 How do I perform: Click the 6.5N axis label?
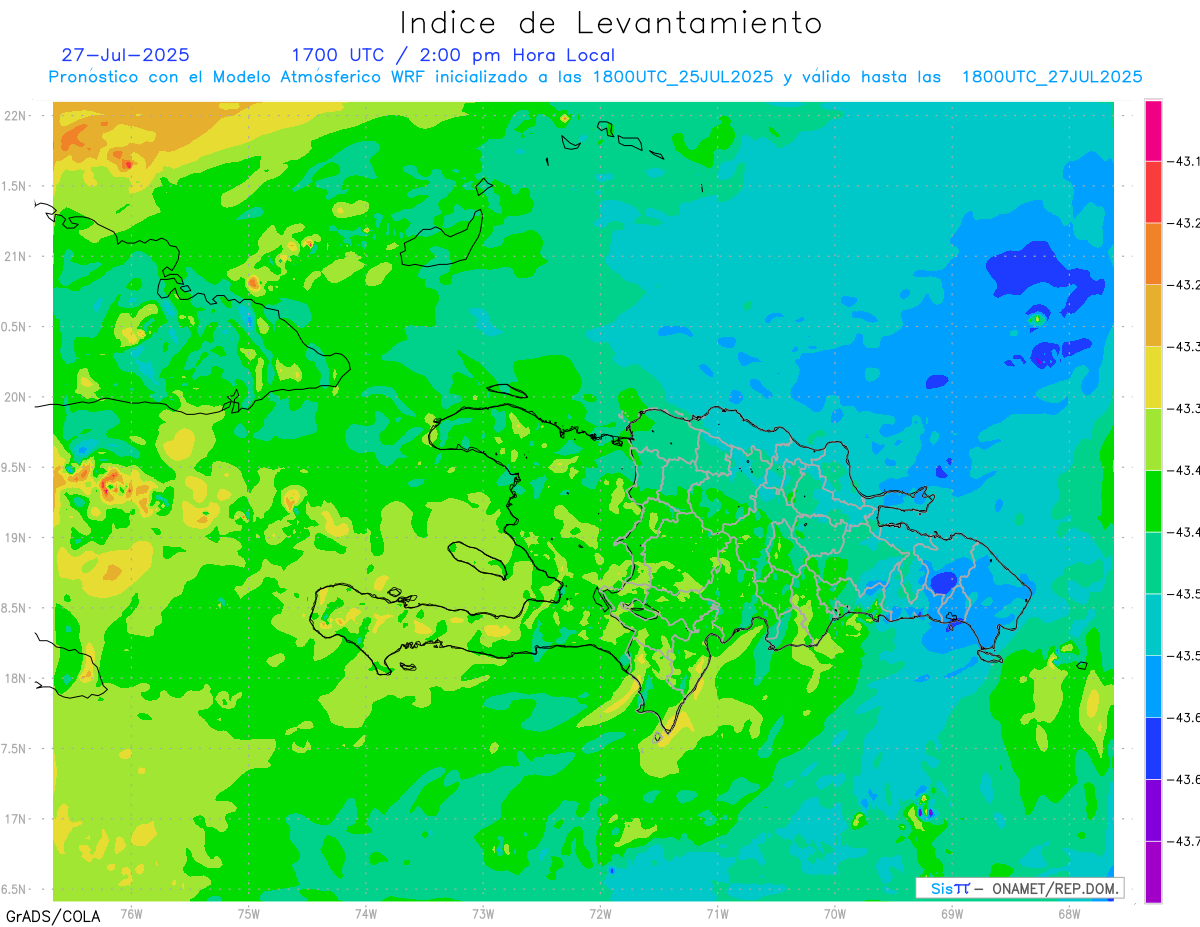[x=15, y=890]
